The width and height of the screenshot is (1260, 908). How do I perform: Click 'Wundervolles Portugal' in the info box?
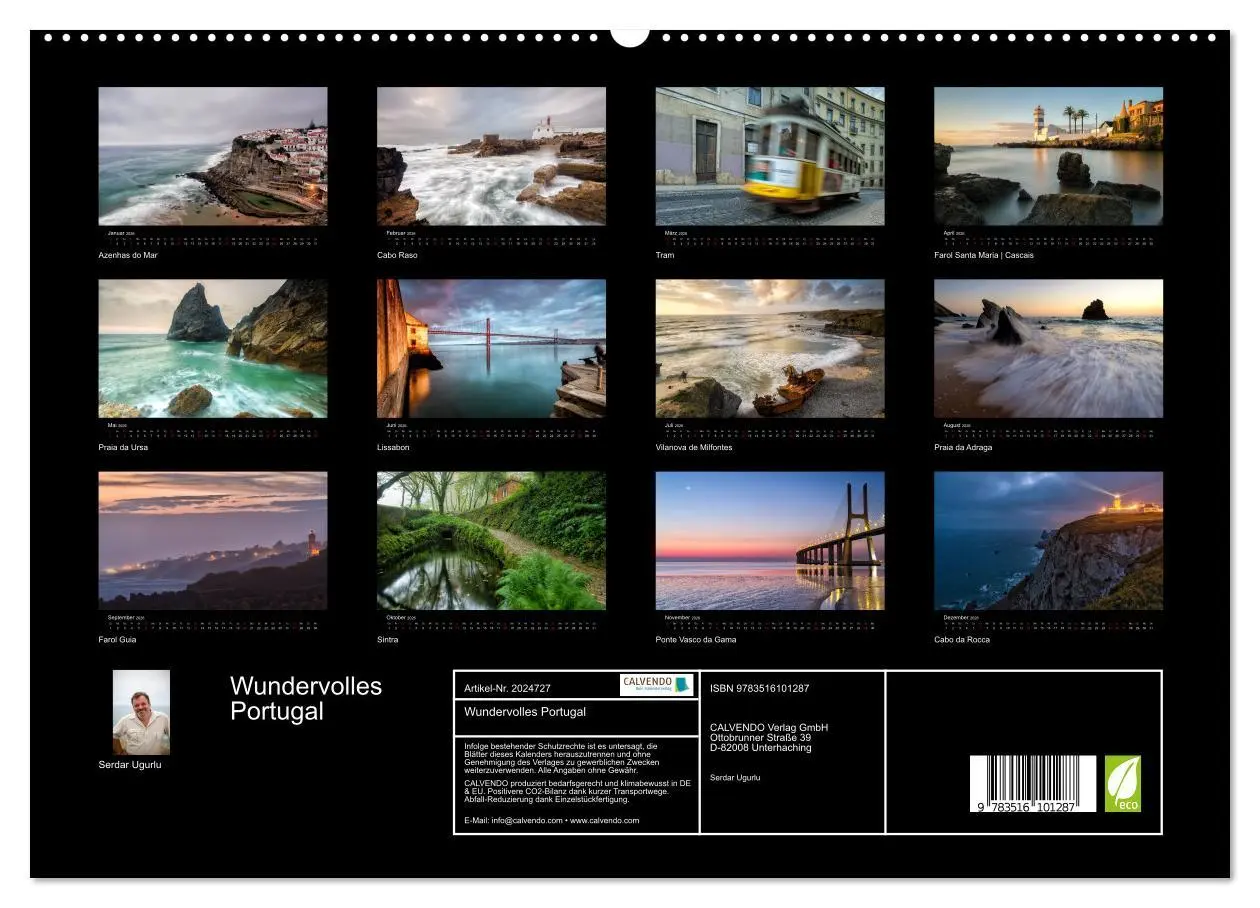click(x=525, y=712)
